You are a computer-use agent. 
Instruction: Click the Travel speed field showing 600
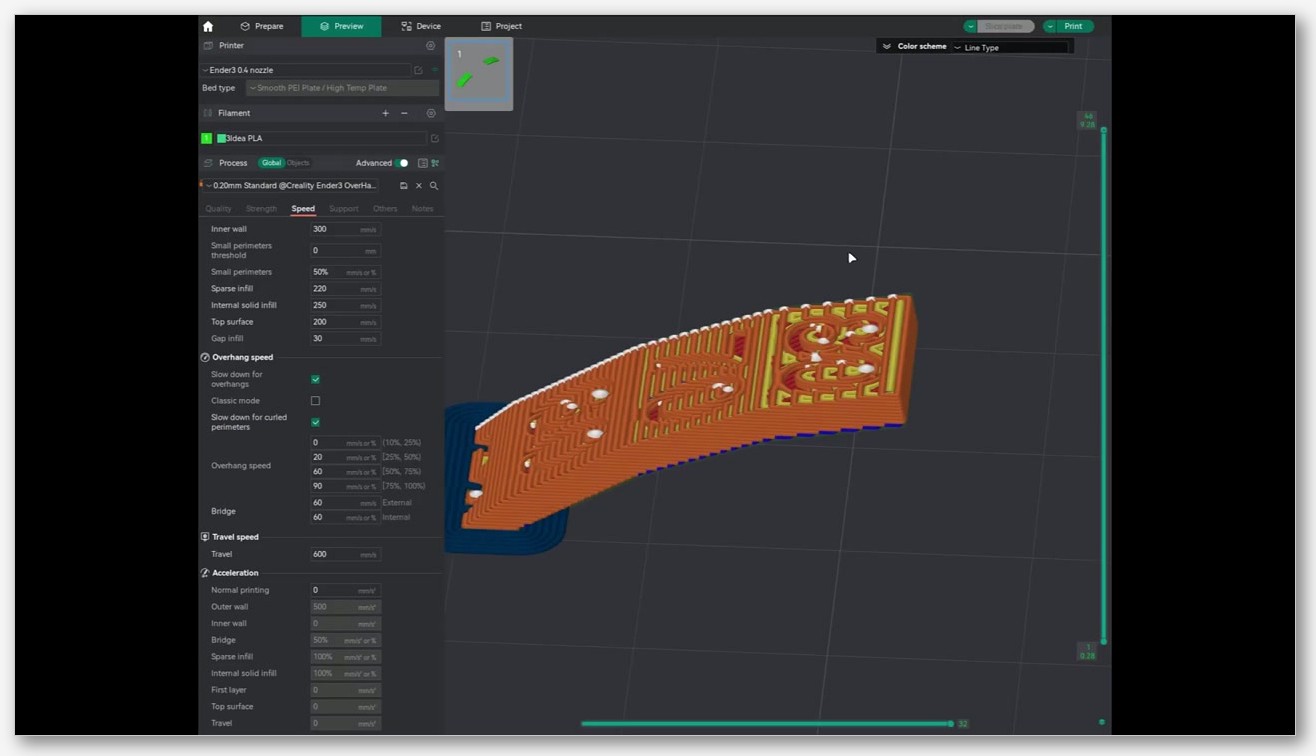click(345, 554)
